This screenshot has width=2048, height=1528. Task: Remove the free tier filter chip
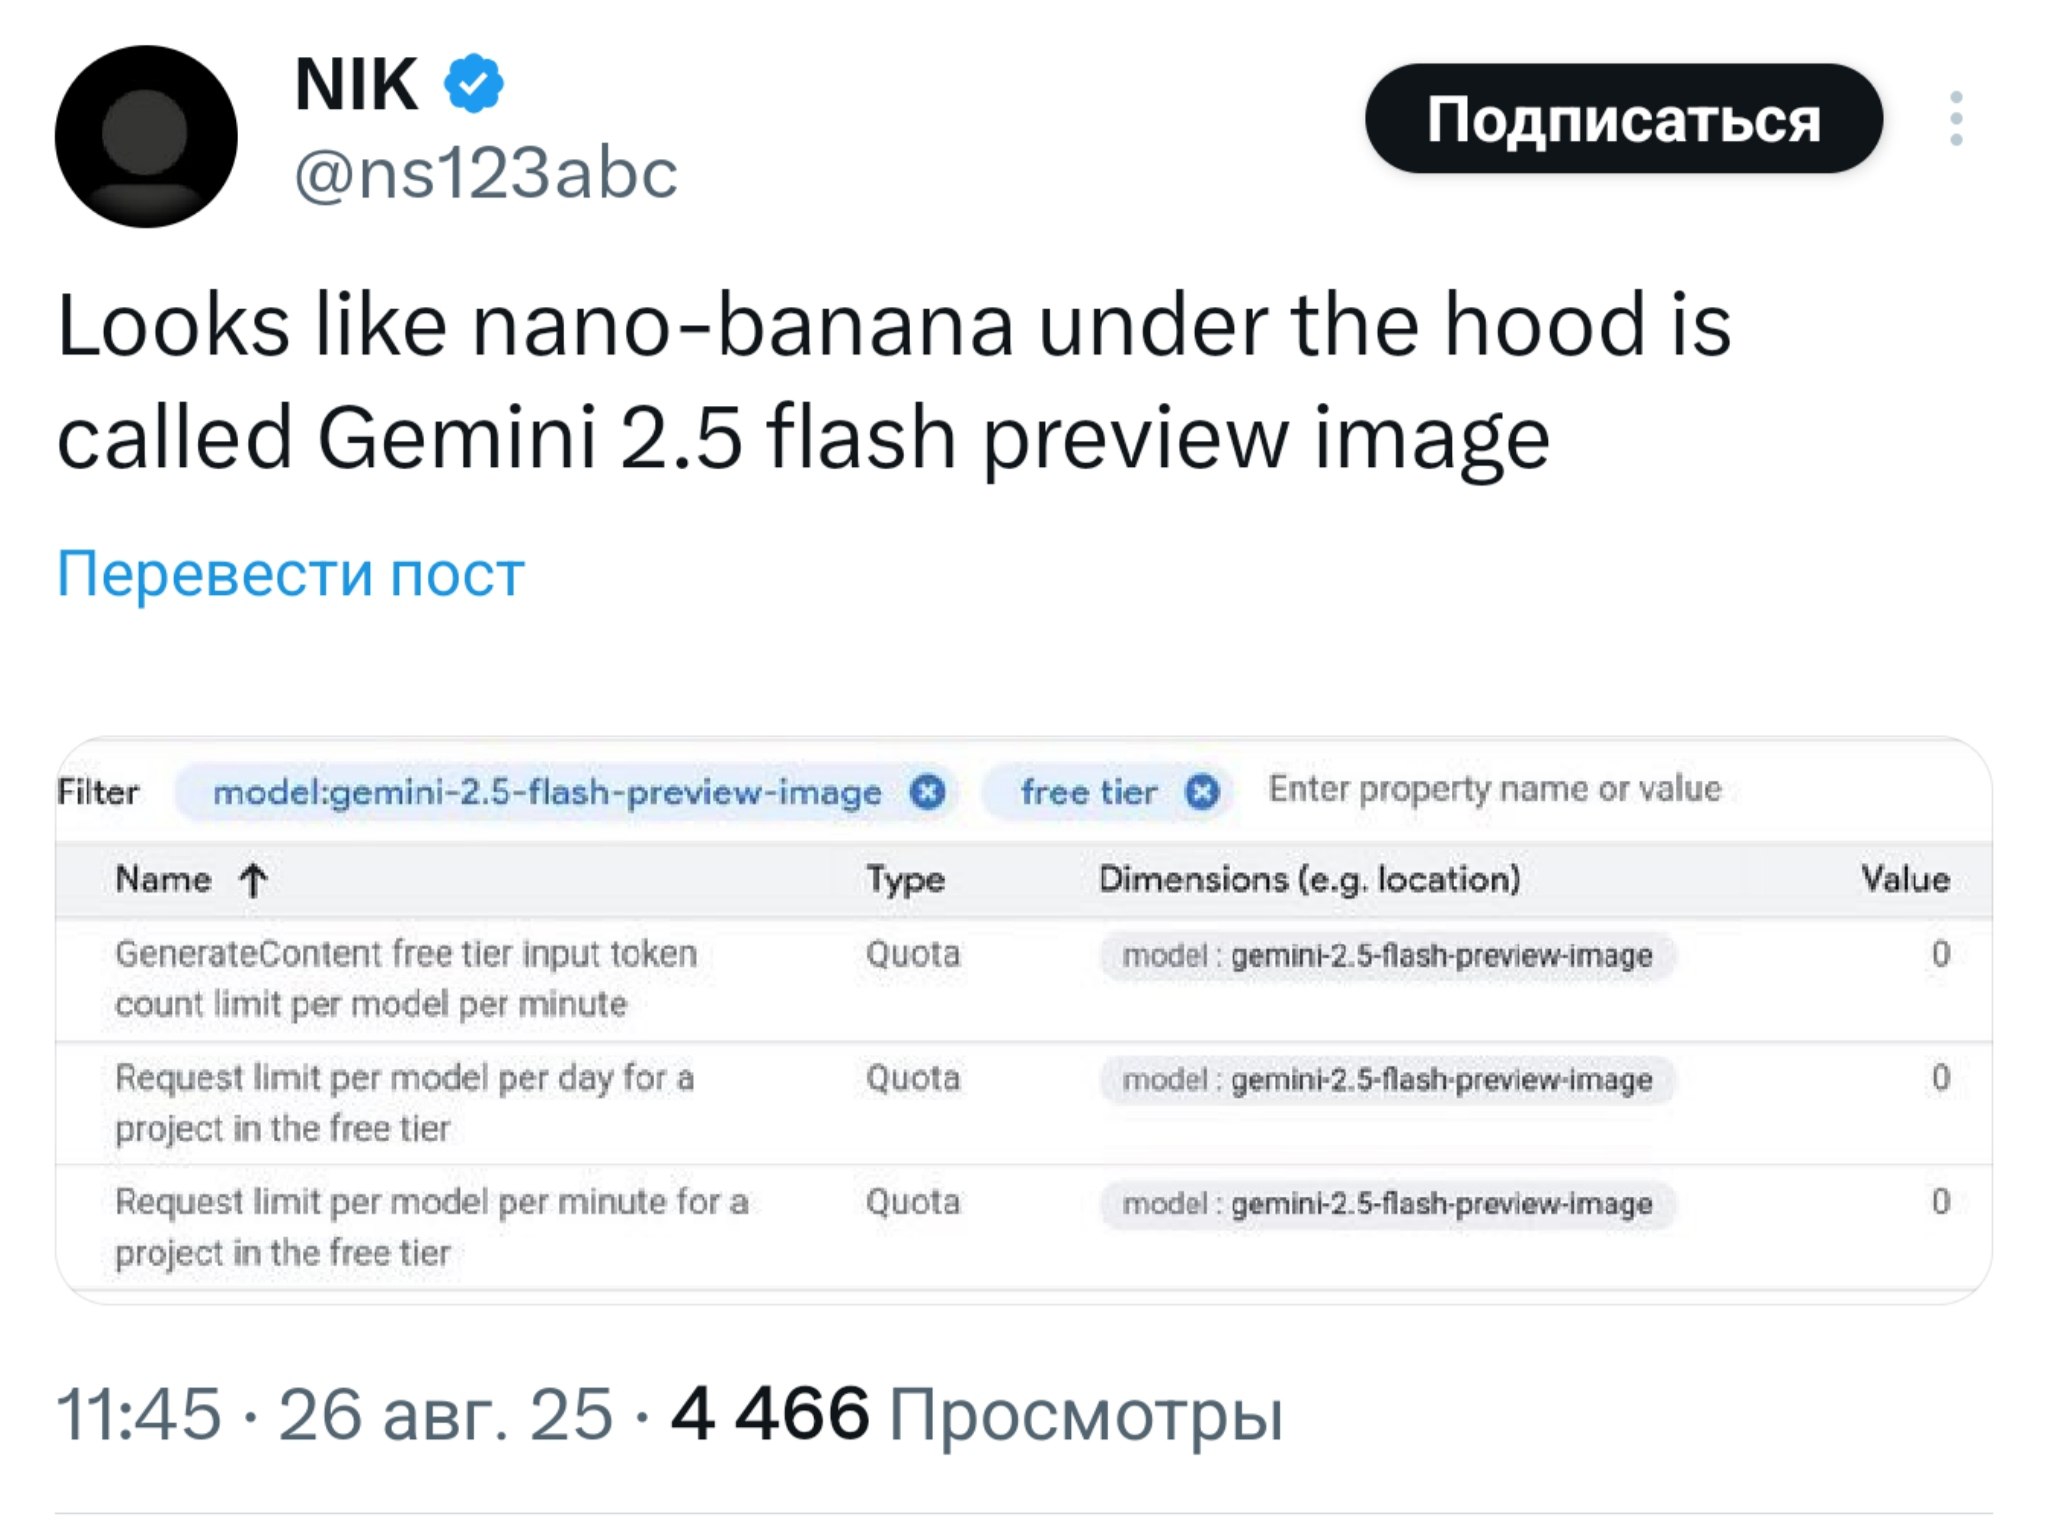tap(1202, 792)
